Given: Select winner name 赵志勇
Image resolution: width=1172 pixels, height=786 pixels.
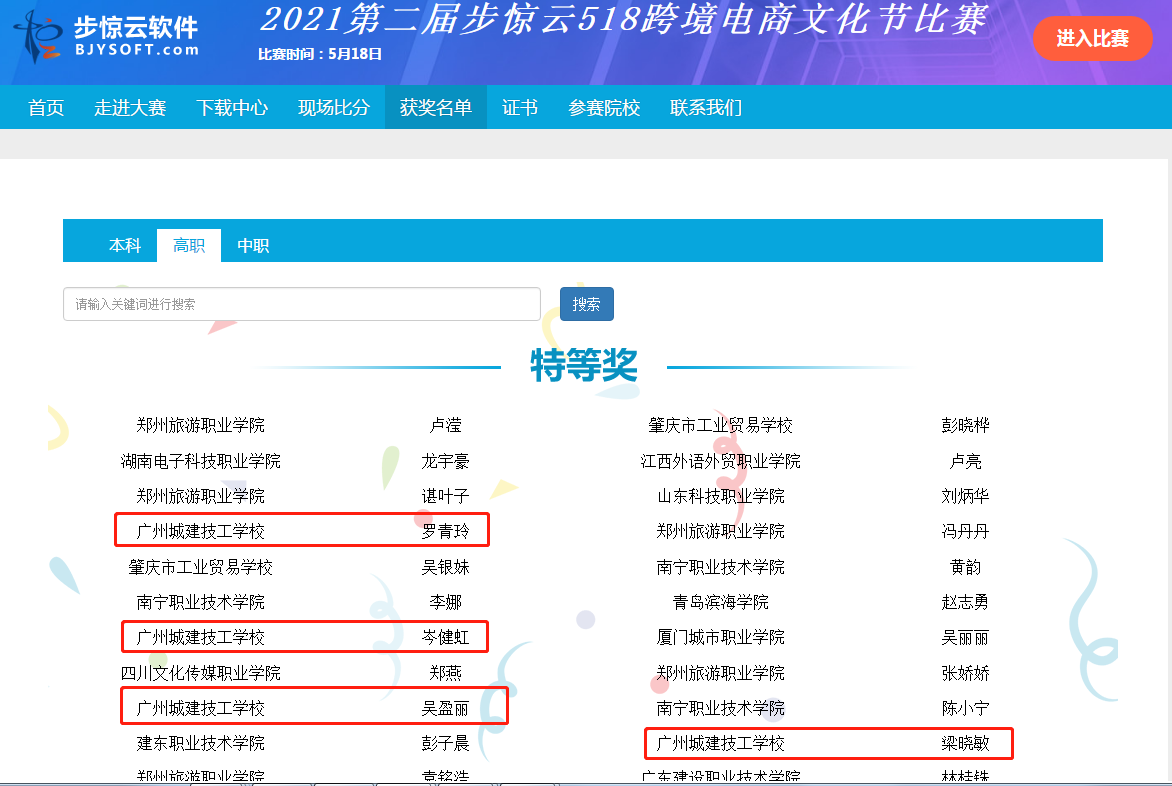Looking at the screenshot, I should coord(966,602).
